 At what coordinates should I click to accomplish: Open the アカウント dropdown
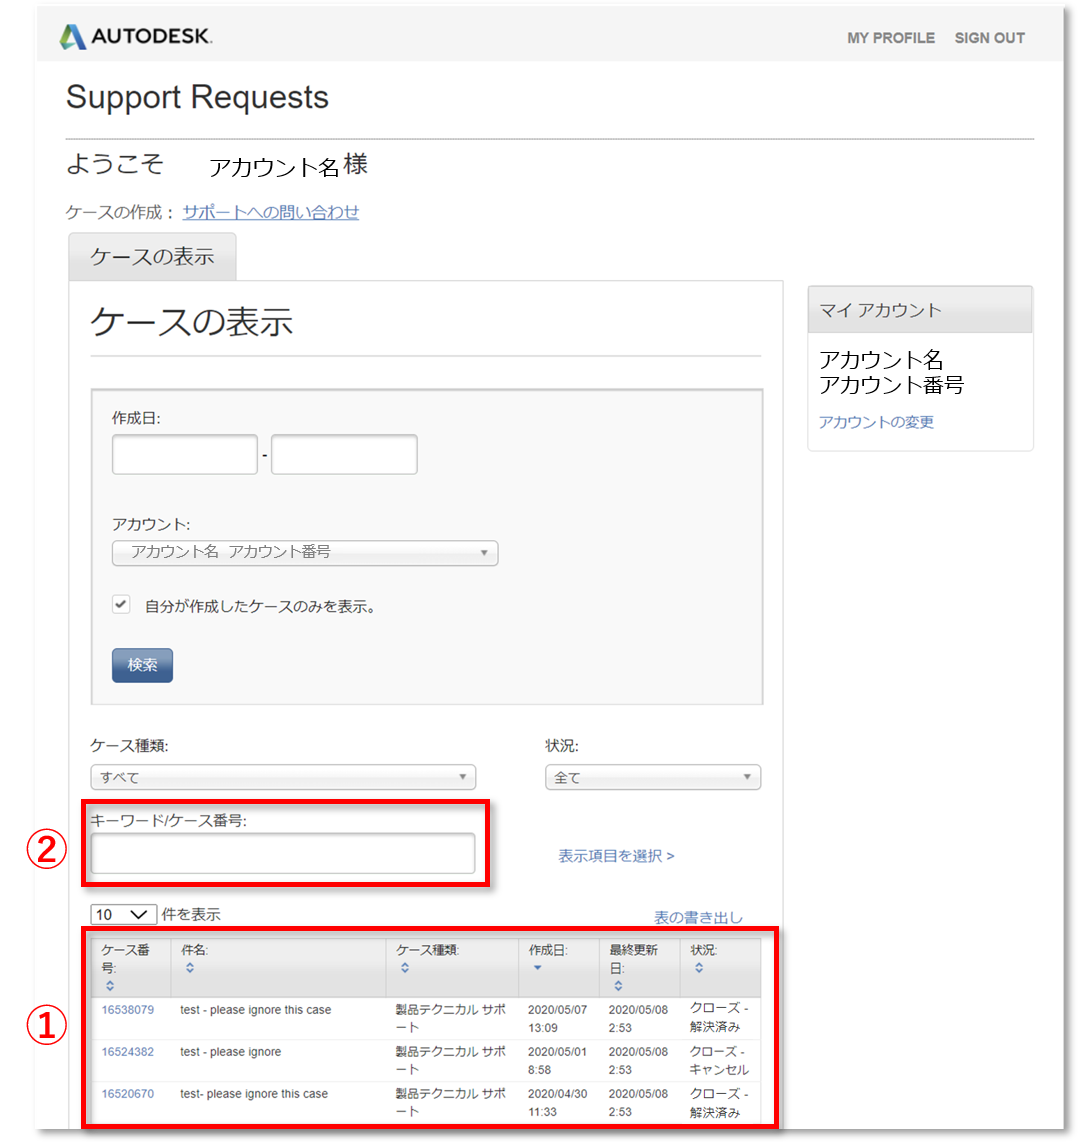(x=305, y=553)
